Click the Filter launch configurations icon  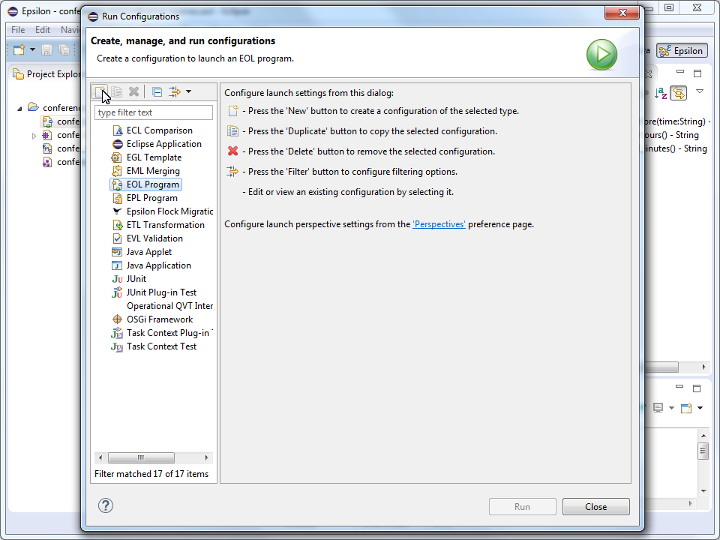pyautogui.click(x=174, y=92)
